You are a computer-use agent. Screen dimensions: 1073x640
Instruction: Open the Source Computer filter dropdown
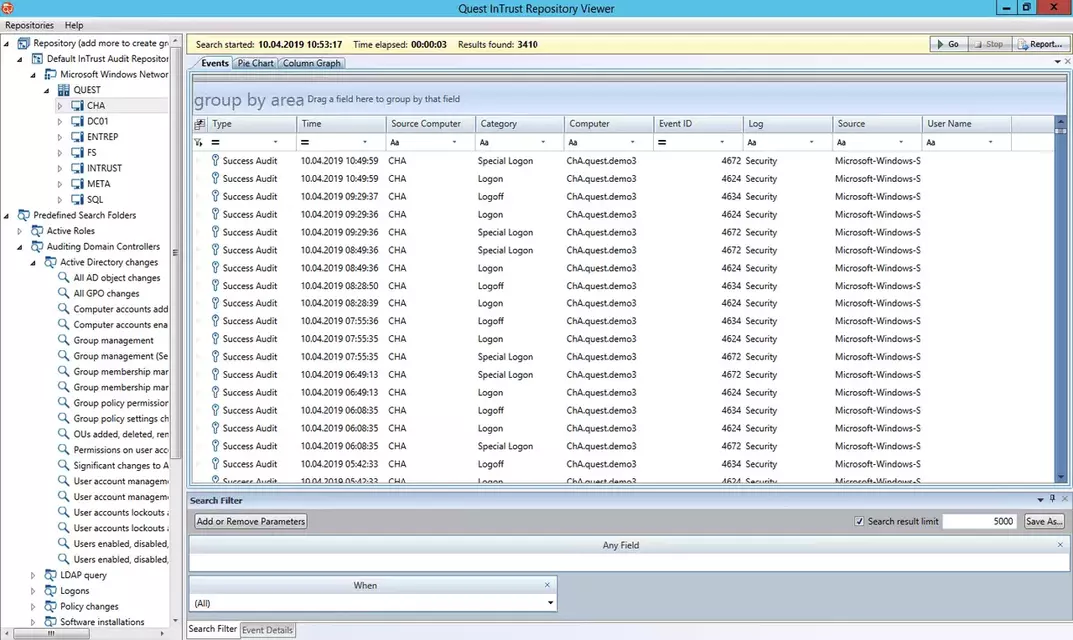click(454, 142)
